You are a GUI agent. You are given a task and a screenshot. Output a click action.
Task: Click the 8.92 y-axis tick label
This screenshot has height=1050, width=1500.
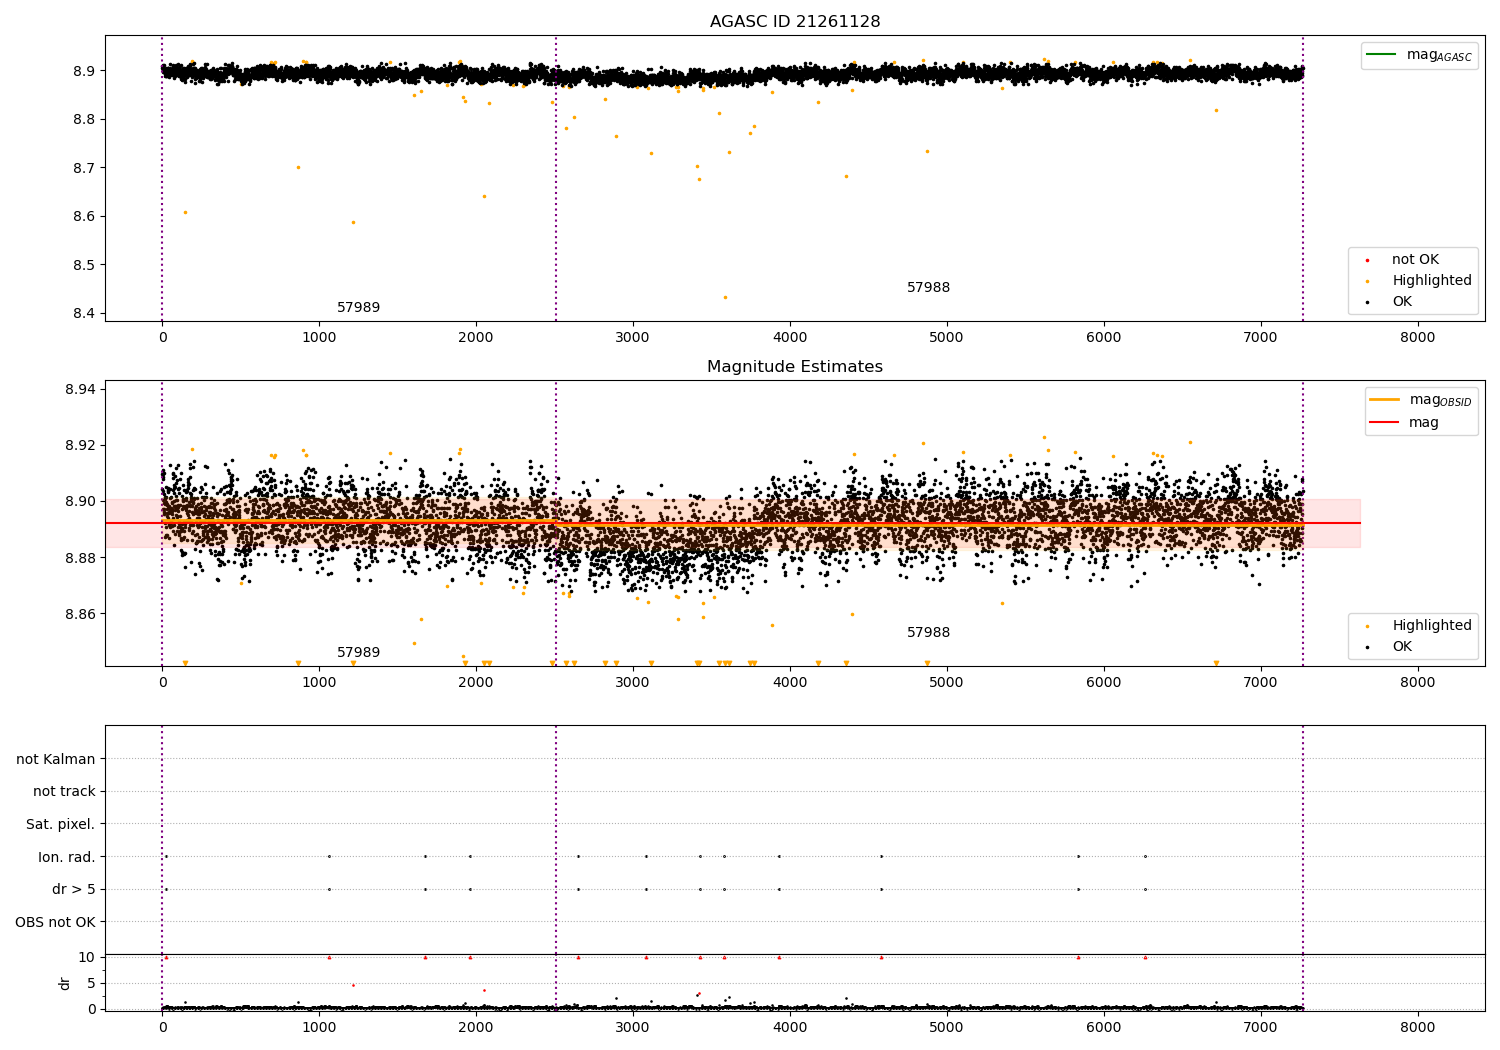tap(79, 446)
